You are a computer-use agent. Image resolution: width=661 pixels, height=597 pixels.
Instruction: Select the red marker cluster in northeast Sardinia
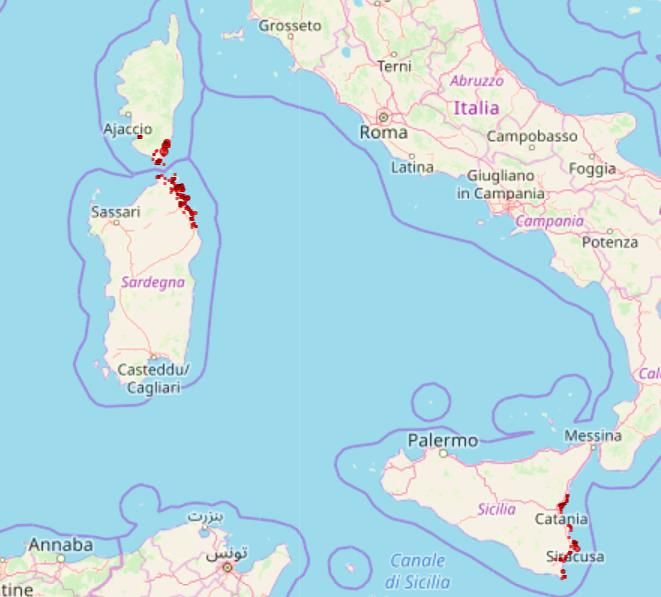[181, 200]
